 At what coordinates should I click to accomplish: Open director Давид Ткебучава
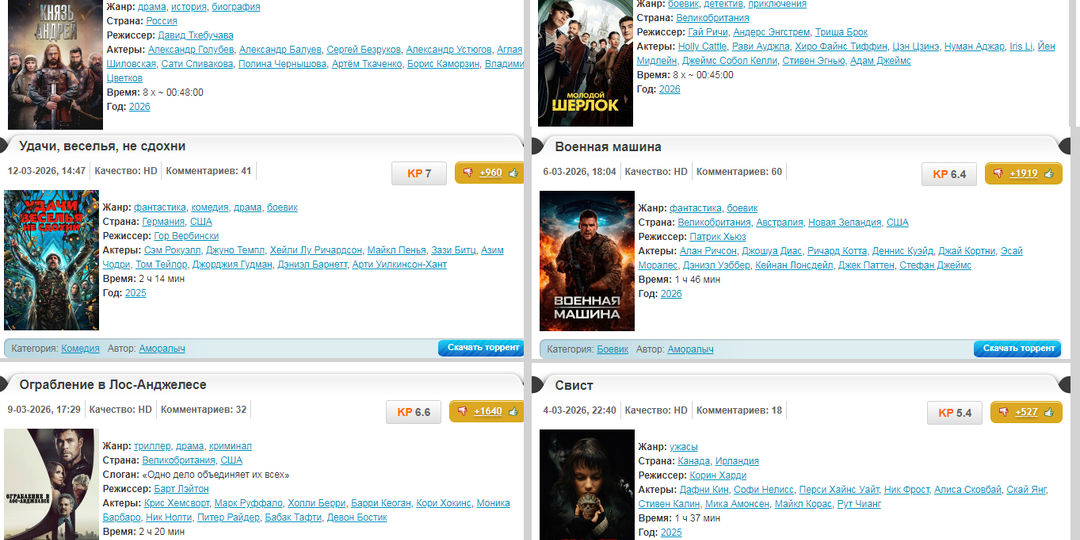coord(196,35)
